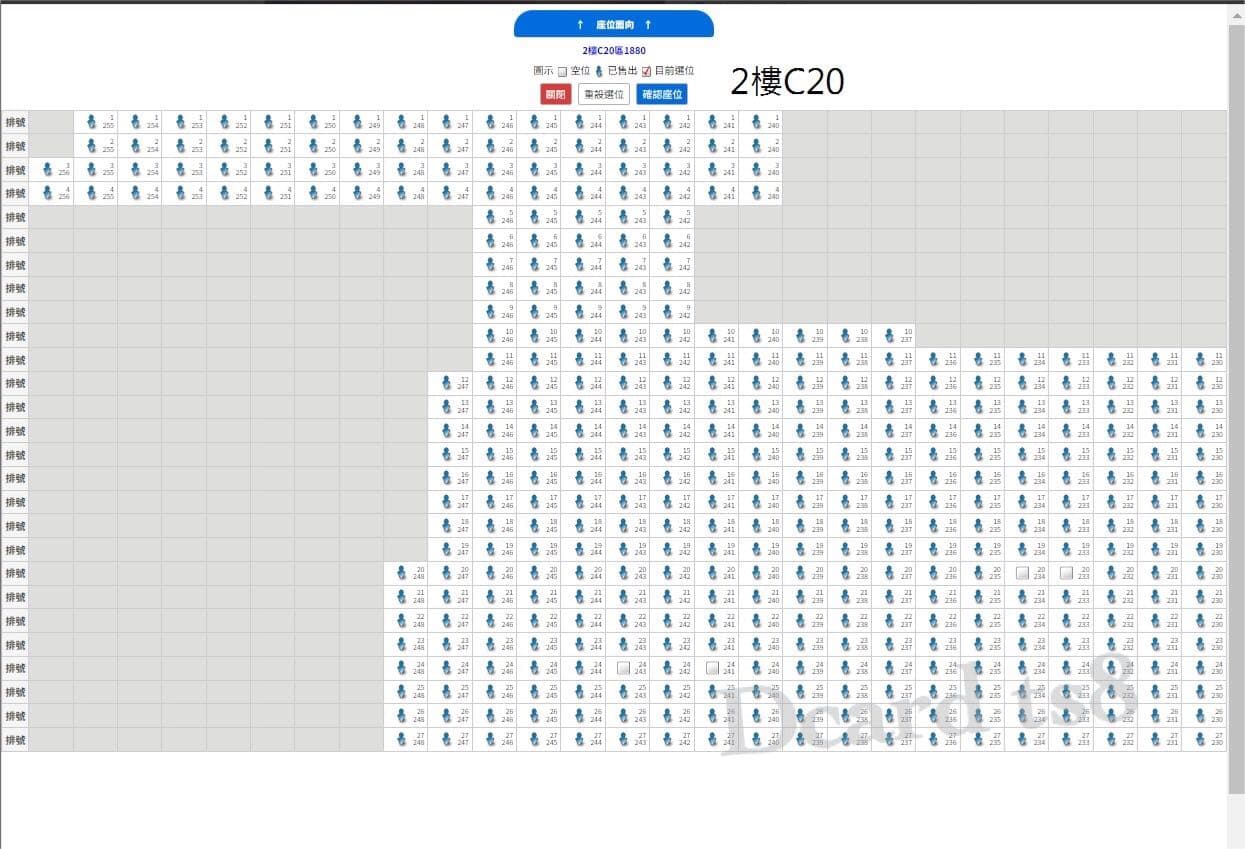Click the blue 座位面向 banner
The image size is (1245, 849).
pos(614,24)
